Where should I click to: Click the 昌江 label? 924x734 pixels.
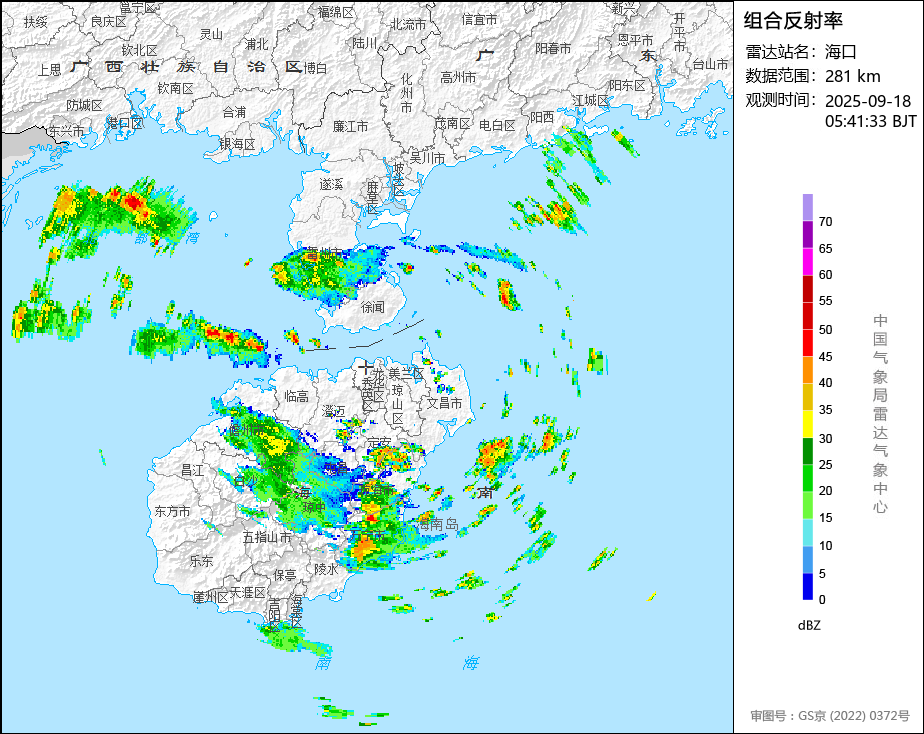[x=192, y=470]
